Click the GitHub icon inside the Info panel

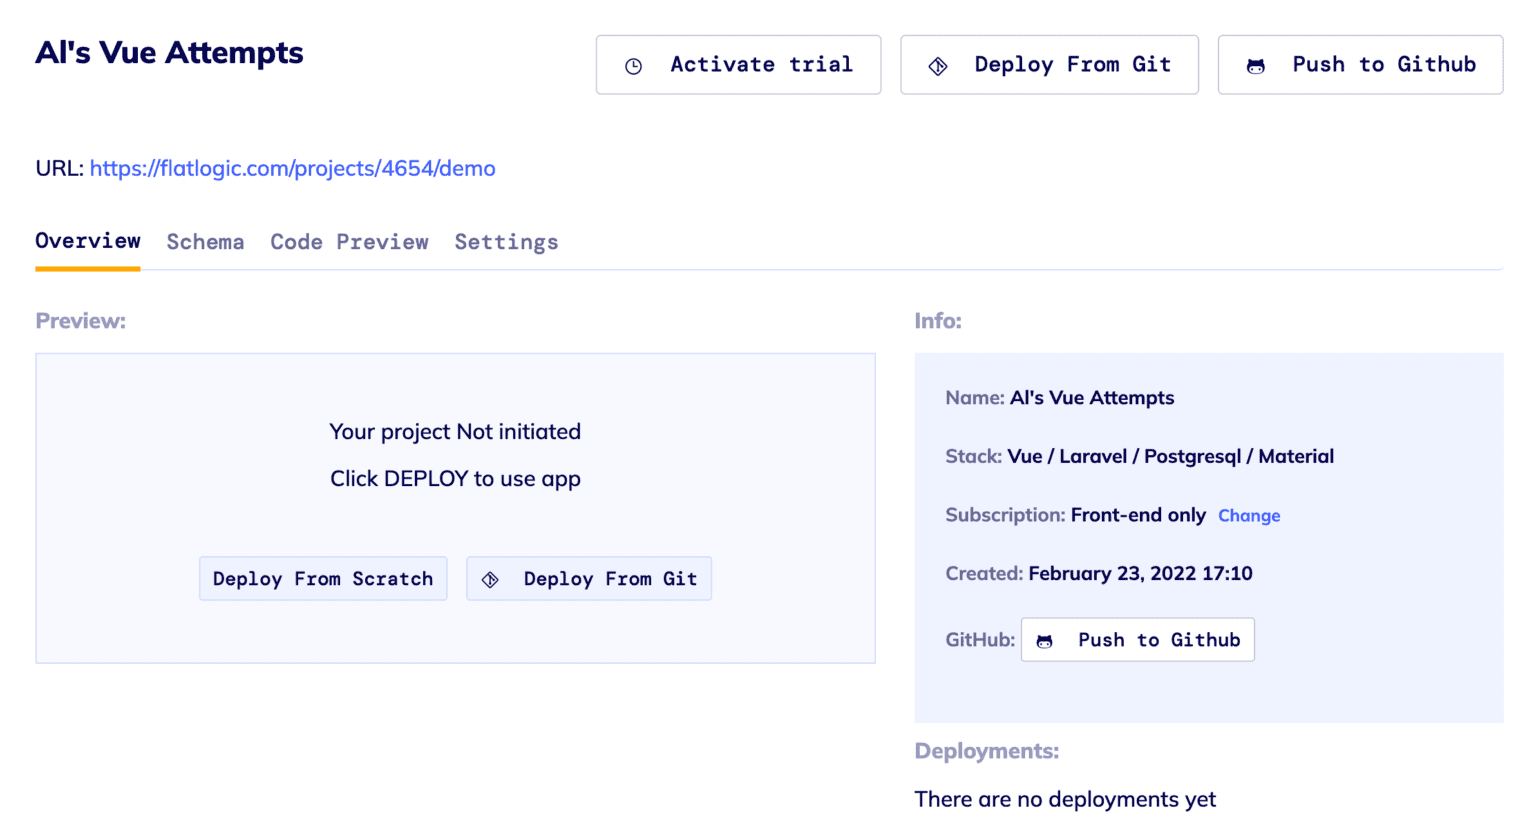tap(1045, 640)
